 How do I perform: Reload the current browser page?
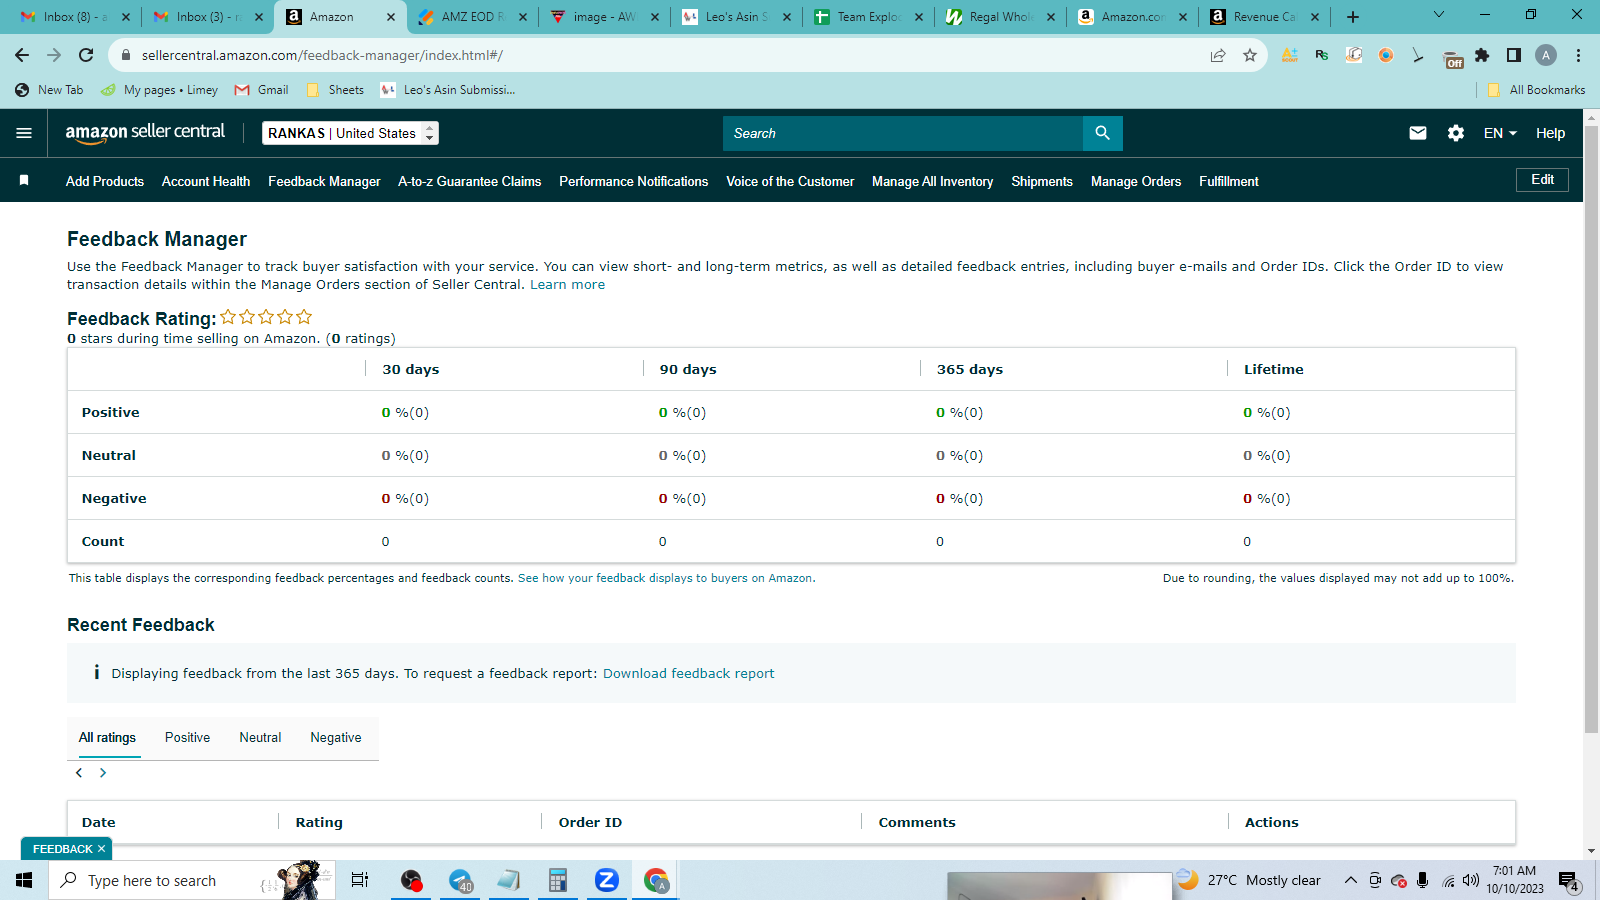86,55
